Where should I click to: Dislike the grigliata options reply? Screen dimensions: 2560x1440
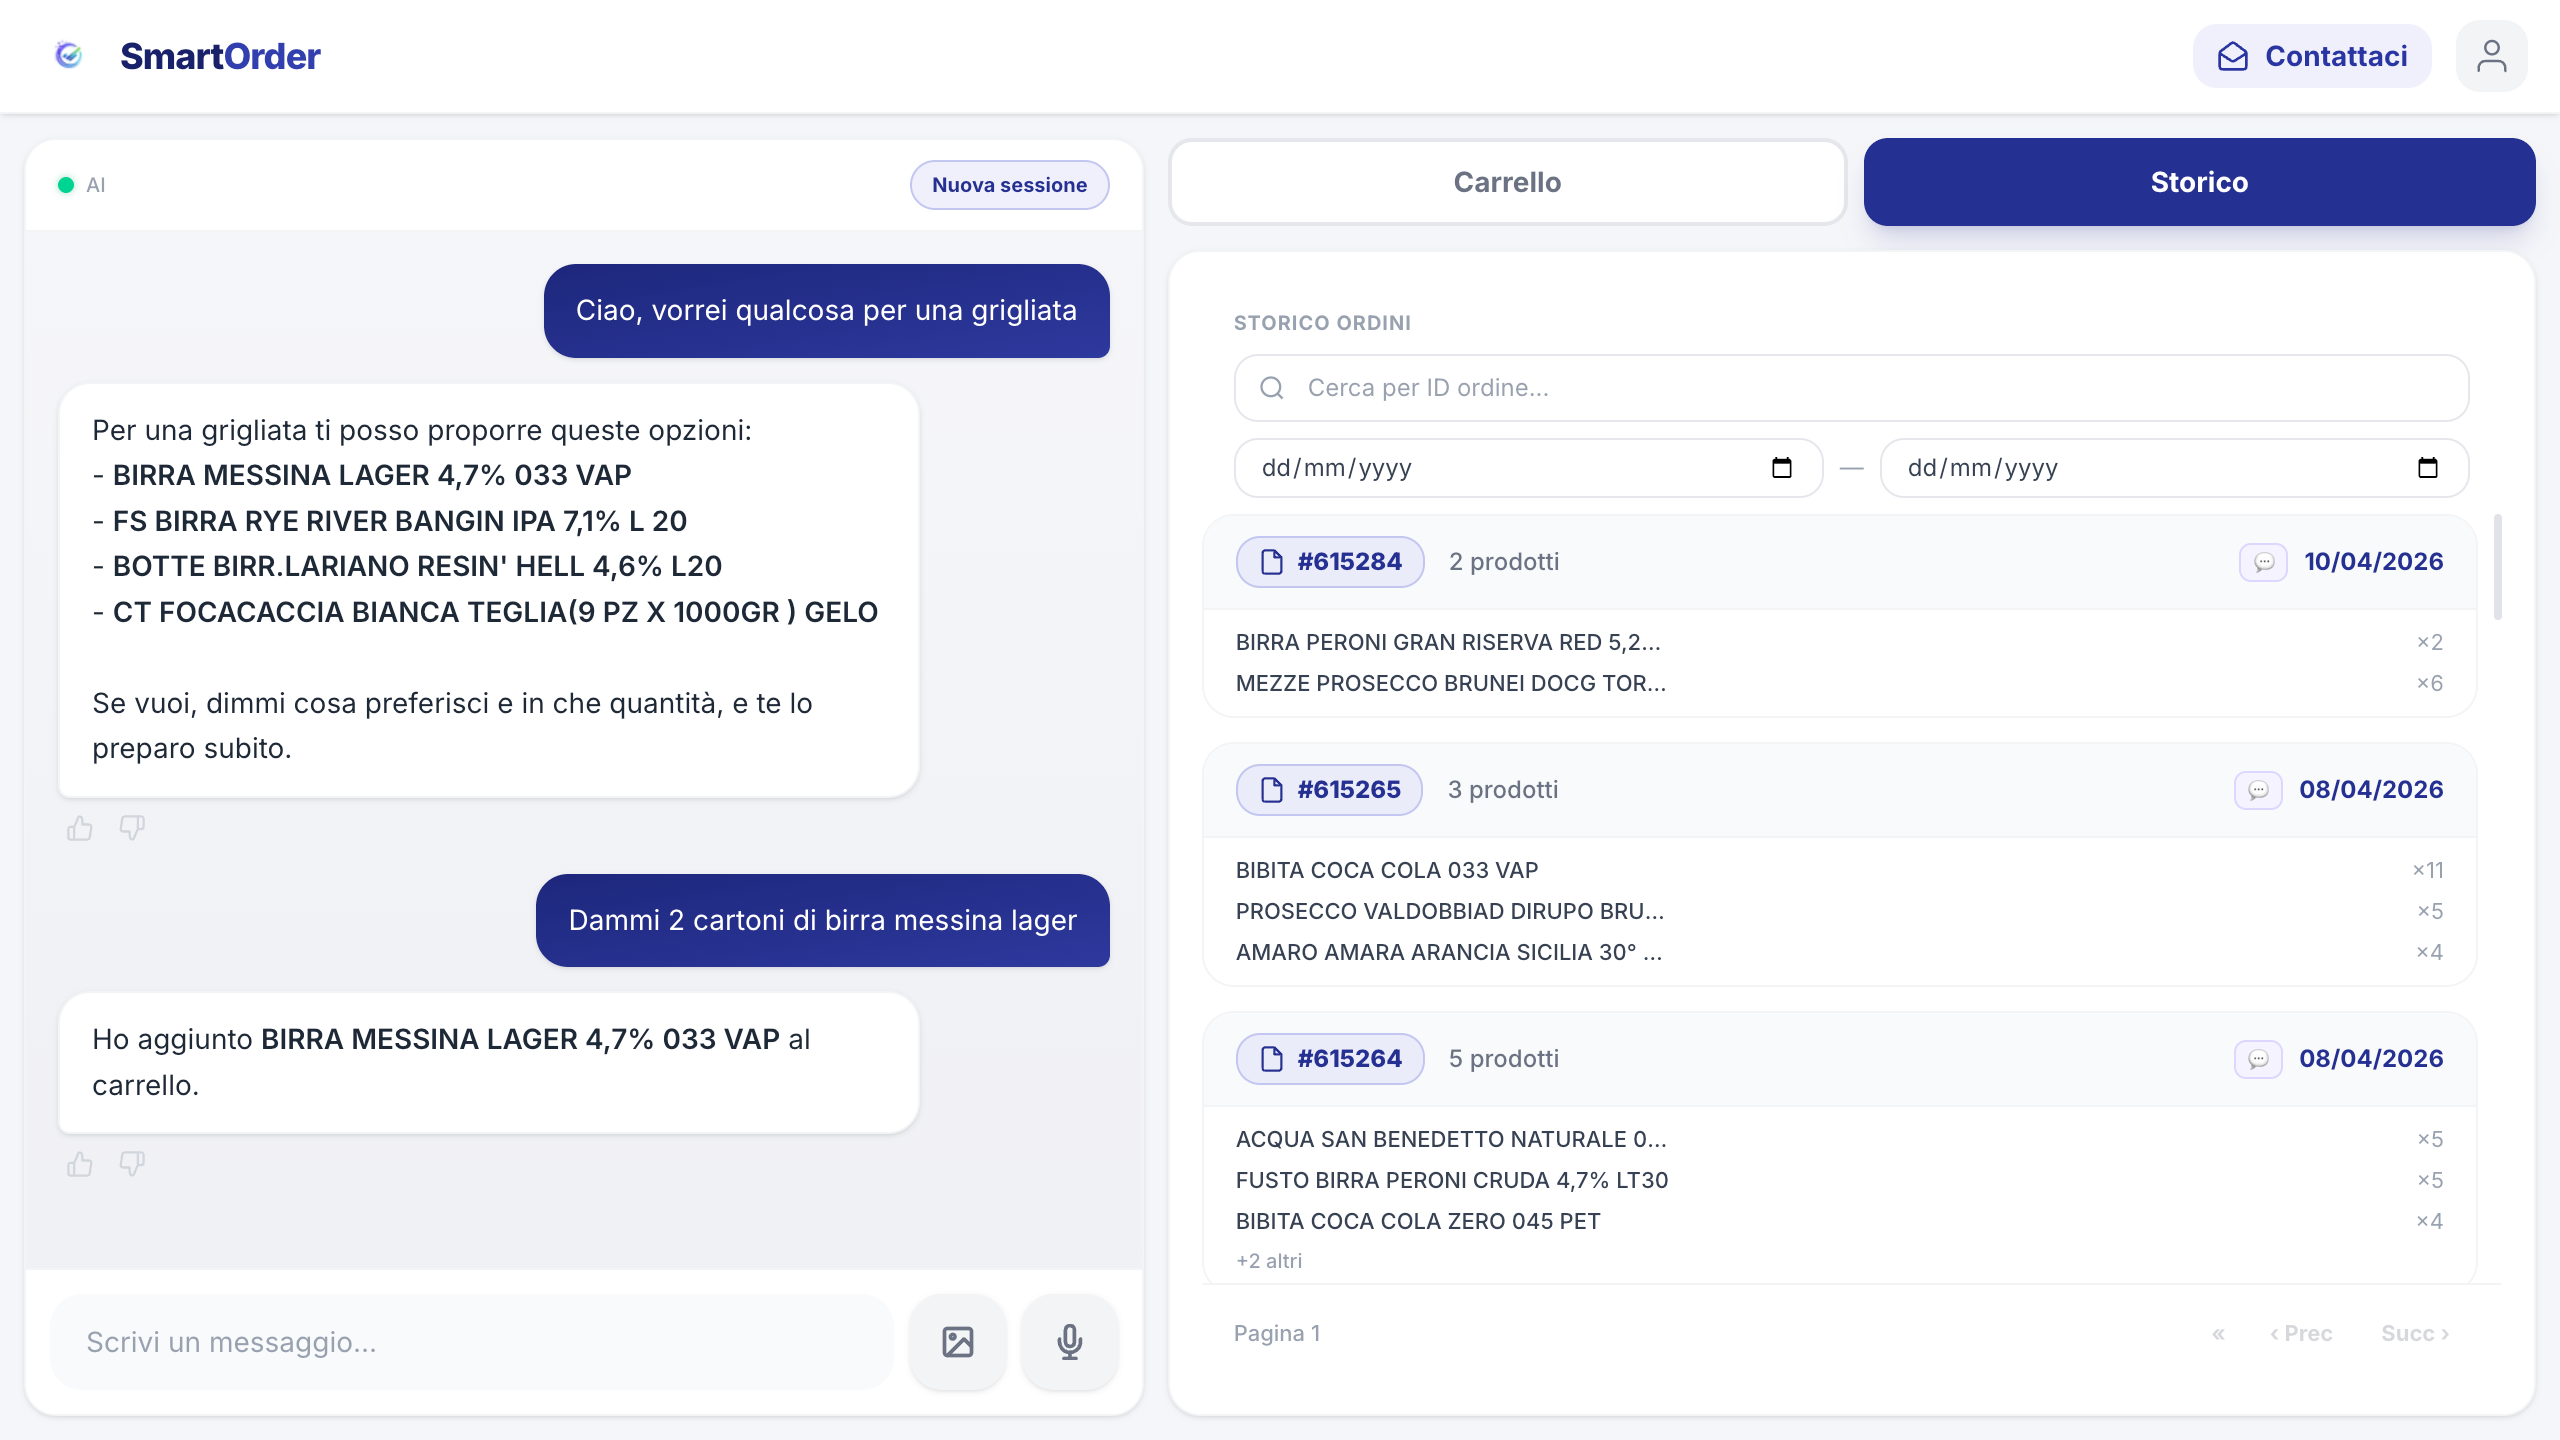tap(132, 828)
